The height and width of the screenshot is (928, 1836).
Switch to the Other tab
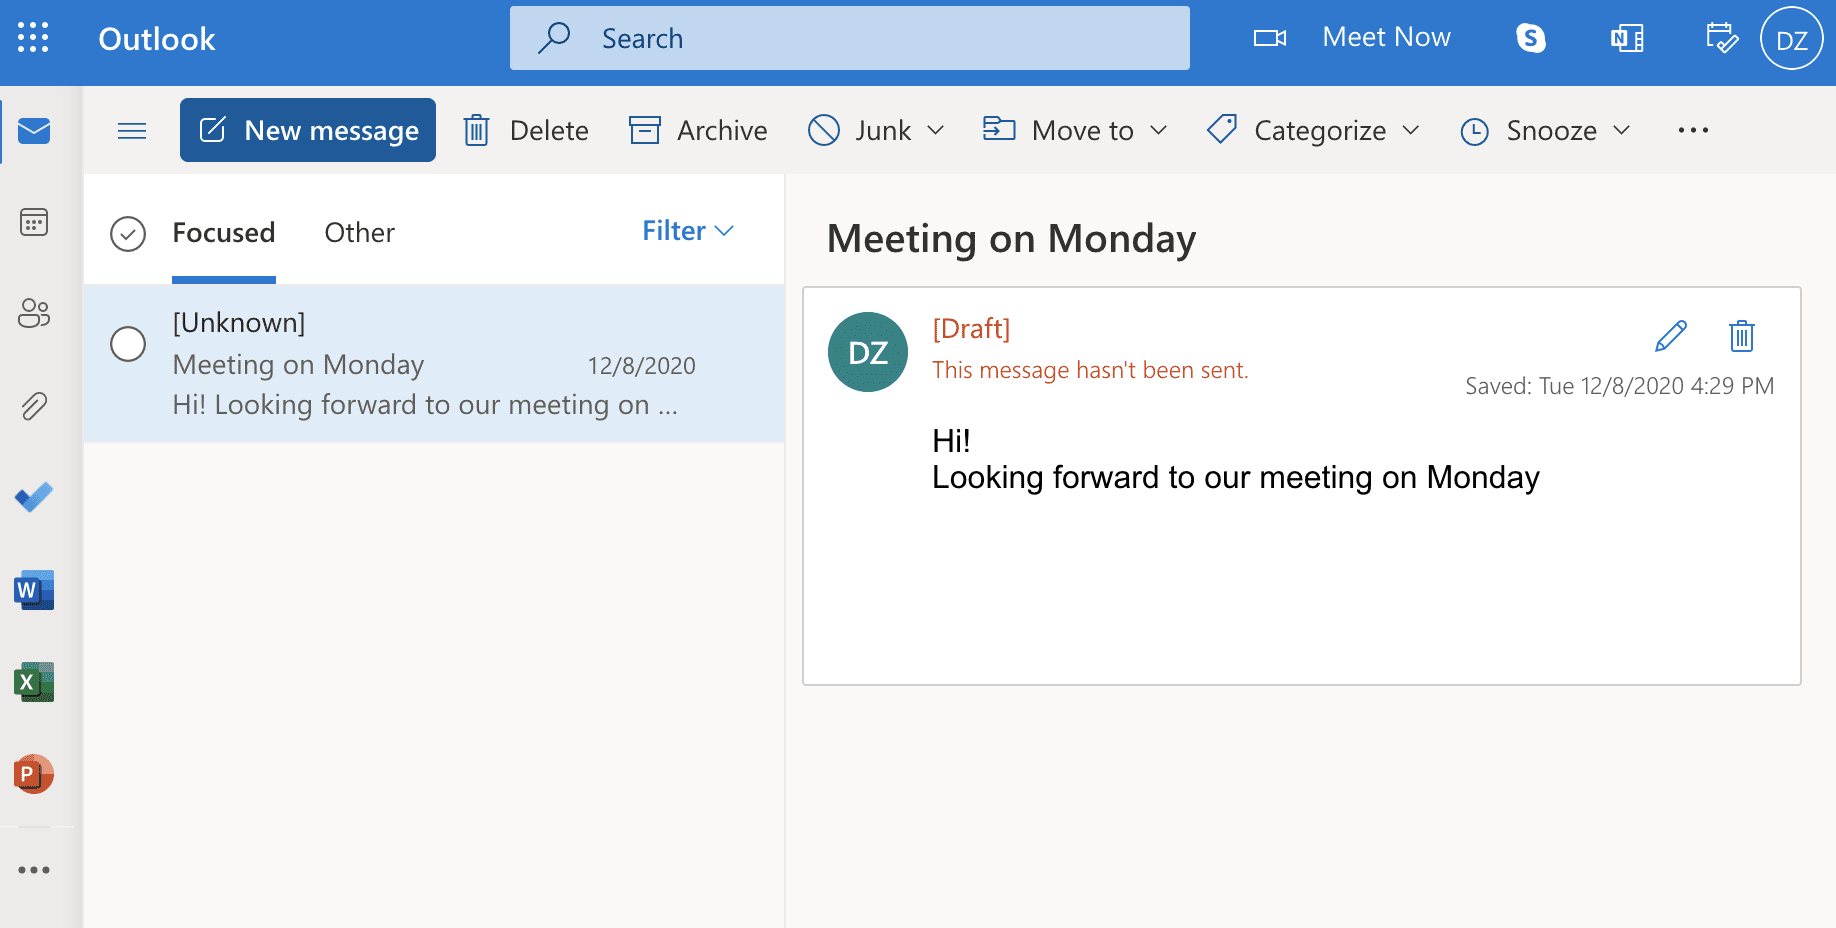359,233
